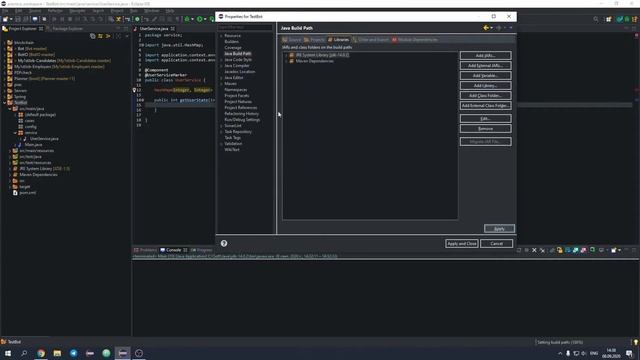Select the Java Code Style property page

pos(238,60)
